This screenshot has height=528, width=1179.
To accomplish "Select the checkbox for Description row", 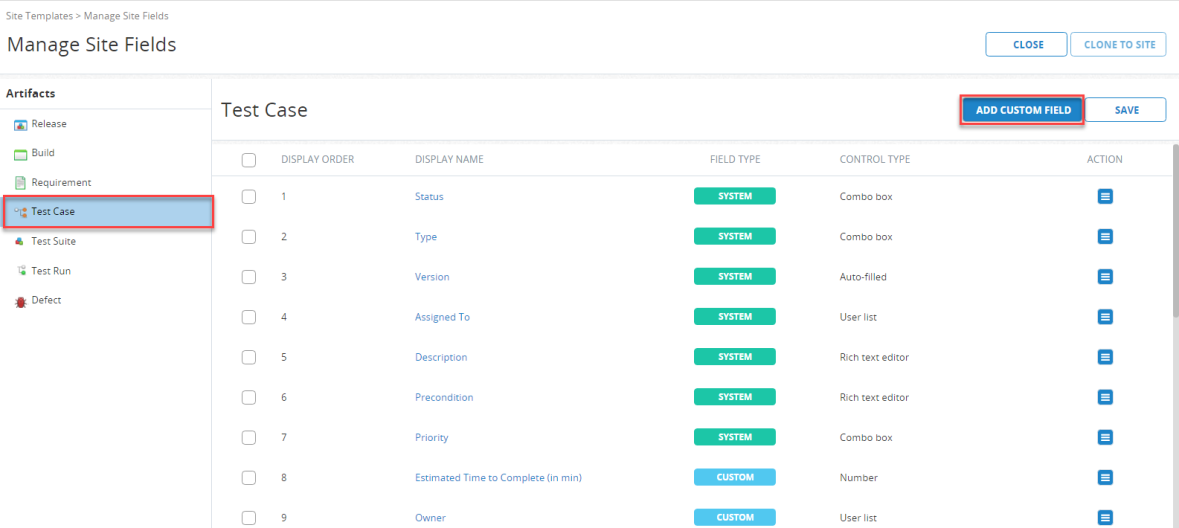I will coord(249,357).
